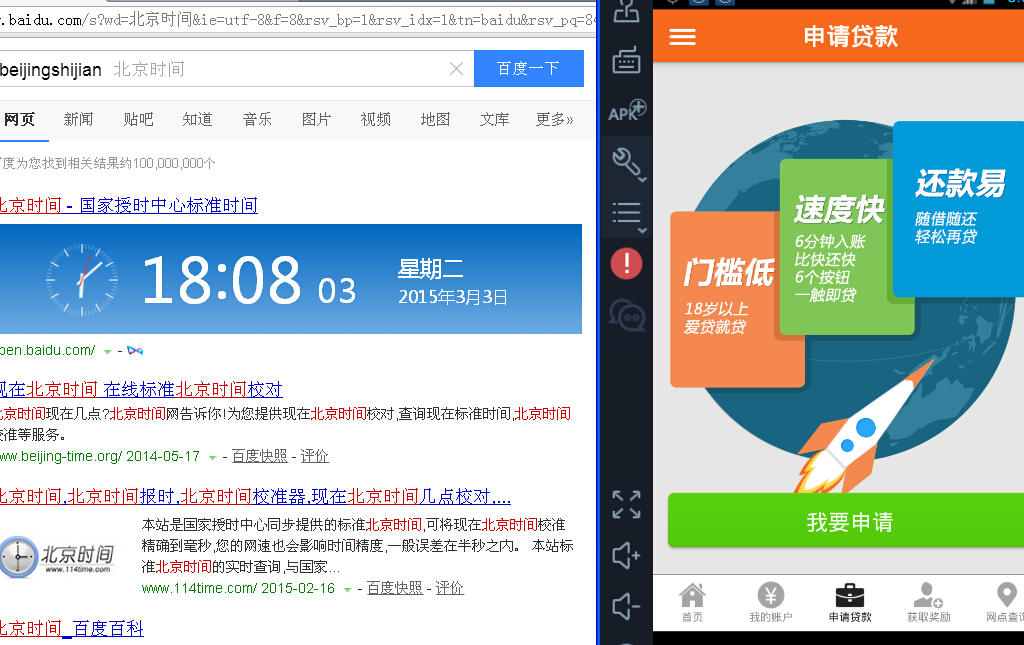Click the browser address bar URL
The image size is (1024, 645).
[297, 20]
